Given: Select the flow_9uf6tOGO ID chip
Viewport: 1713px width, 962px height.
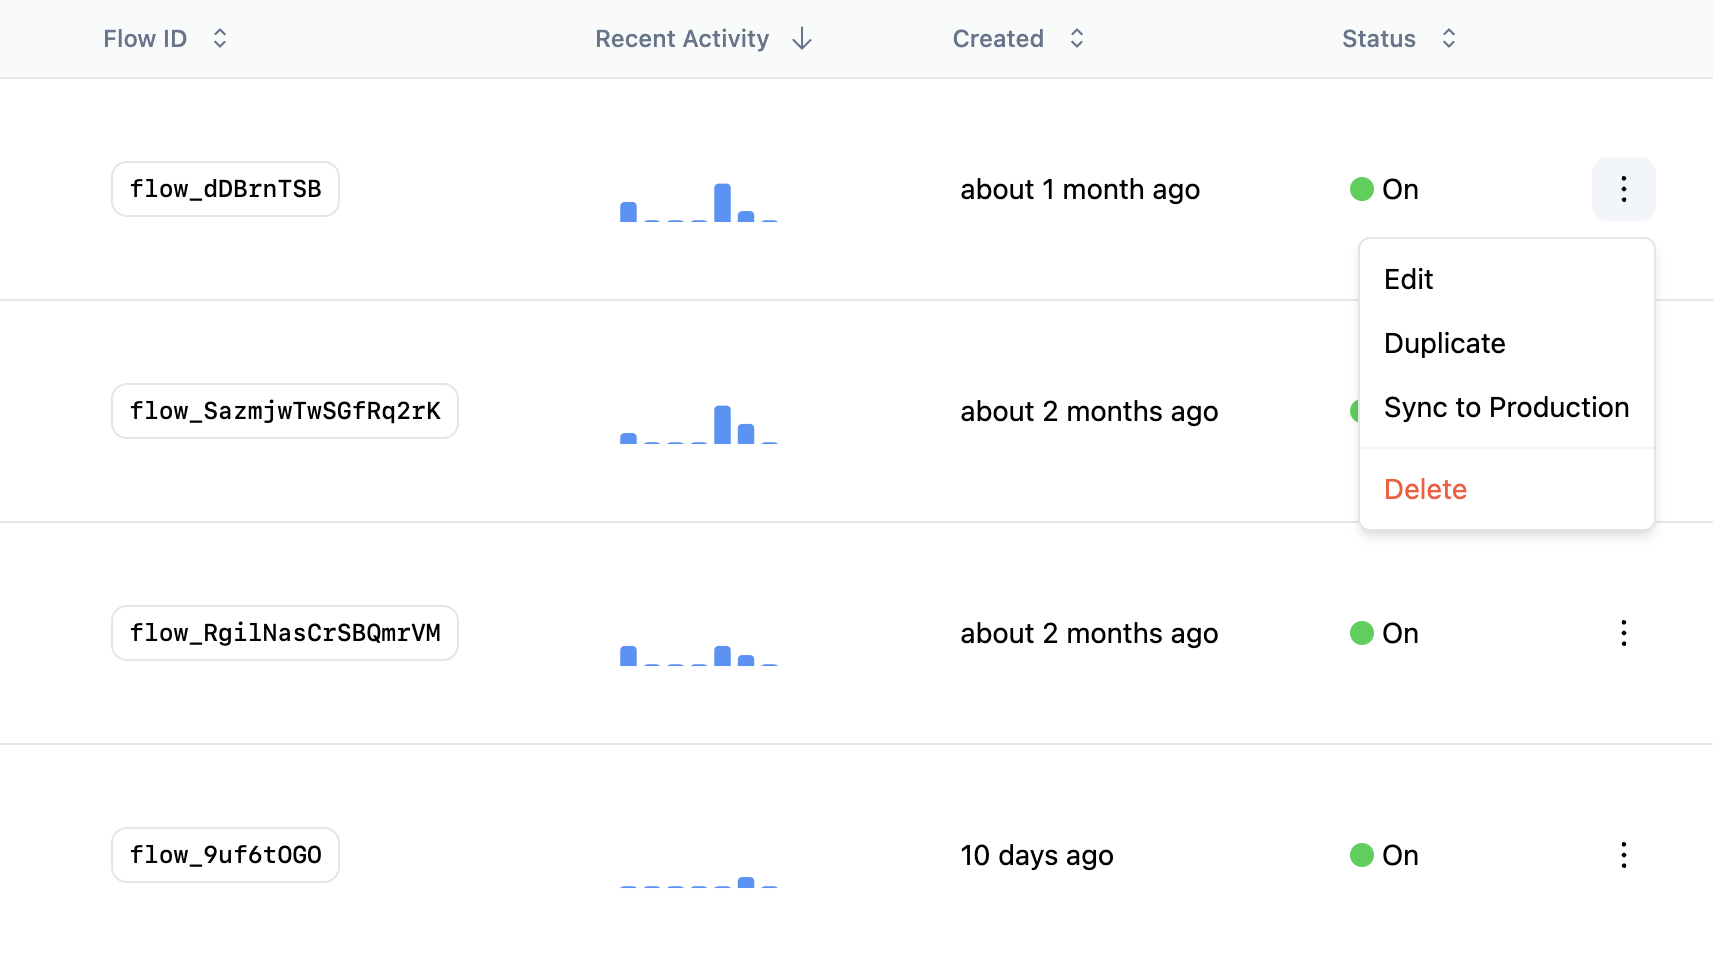Looking at the screenshot, I should click(x=225, y=855).
